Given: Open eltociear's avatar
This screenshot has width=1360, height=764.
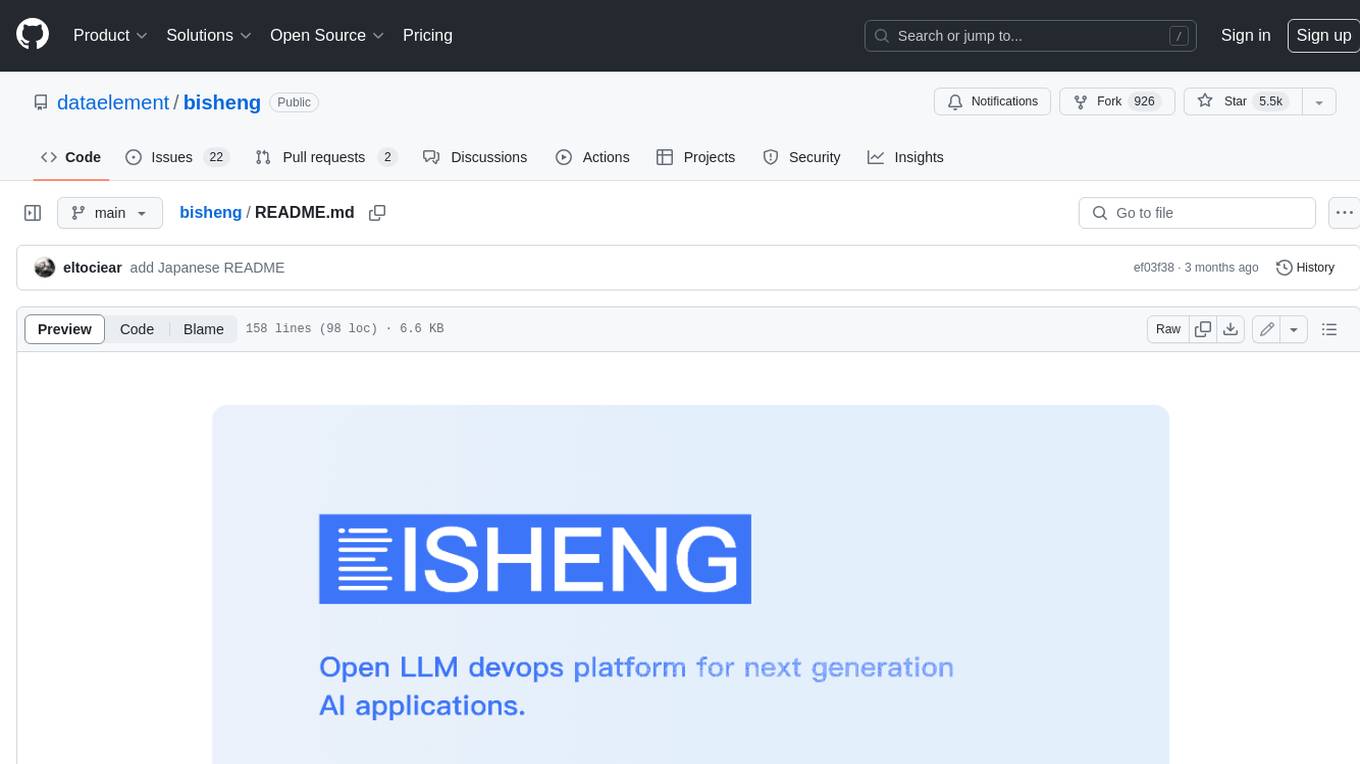Looking at the screenshot, I should pyautogui.click(x=44, y=267).
